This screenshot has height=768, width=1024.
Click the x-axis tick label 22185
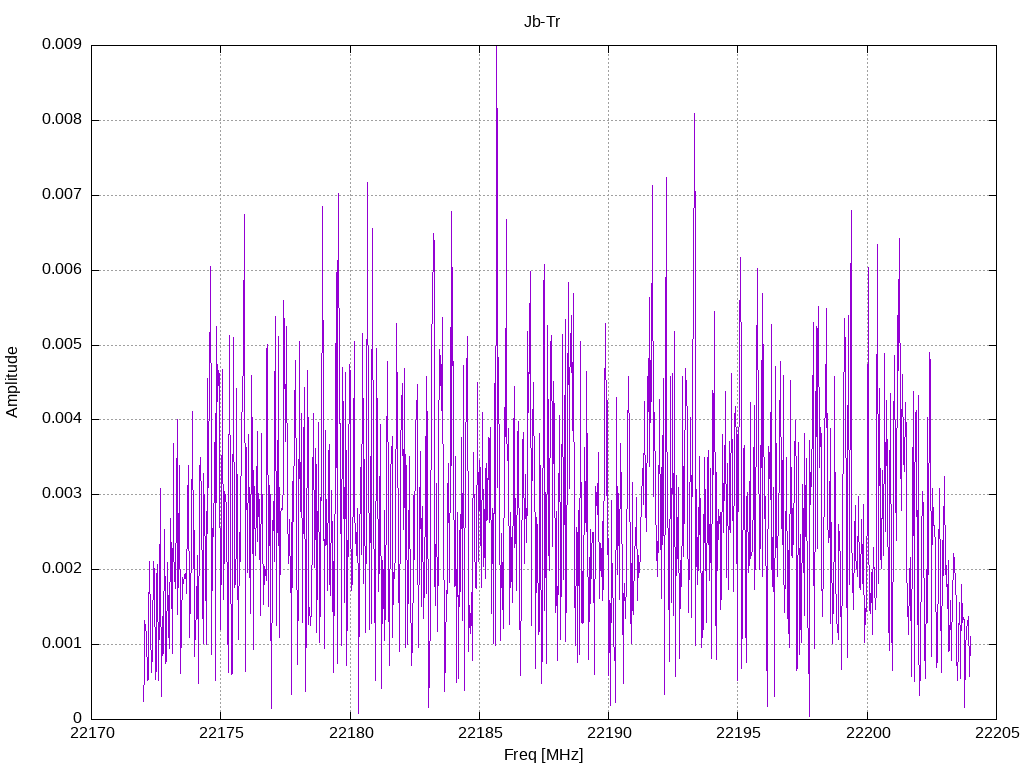point(480,733)
